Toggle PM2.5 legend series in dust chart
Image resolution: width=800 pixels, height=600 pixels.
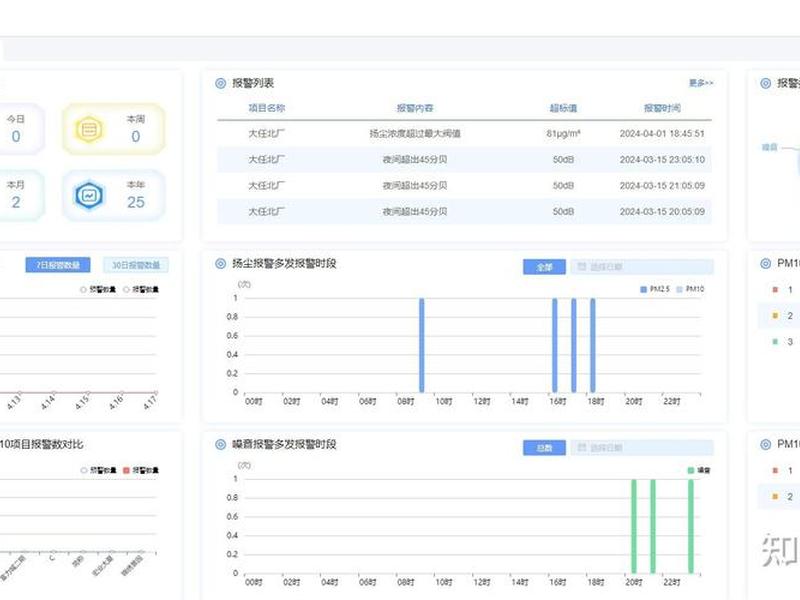coord(655,289)
